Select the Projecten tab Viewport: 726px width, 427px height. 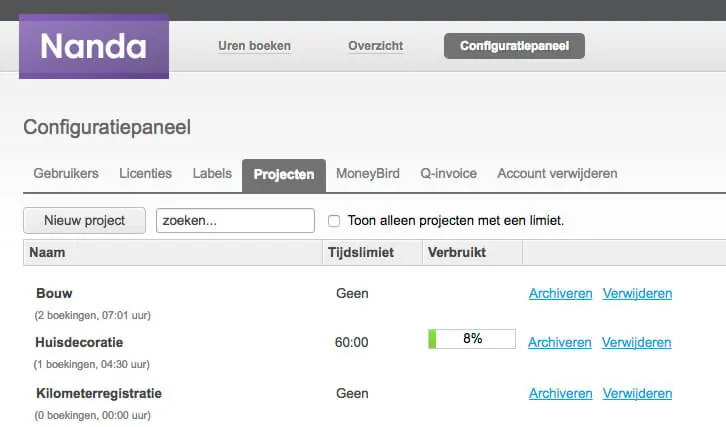click(x=284, y=175)
